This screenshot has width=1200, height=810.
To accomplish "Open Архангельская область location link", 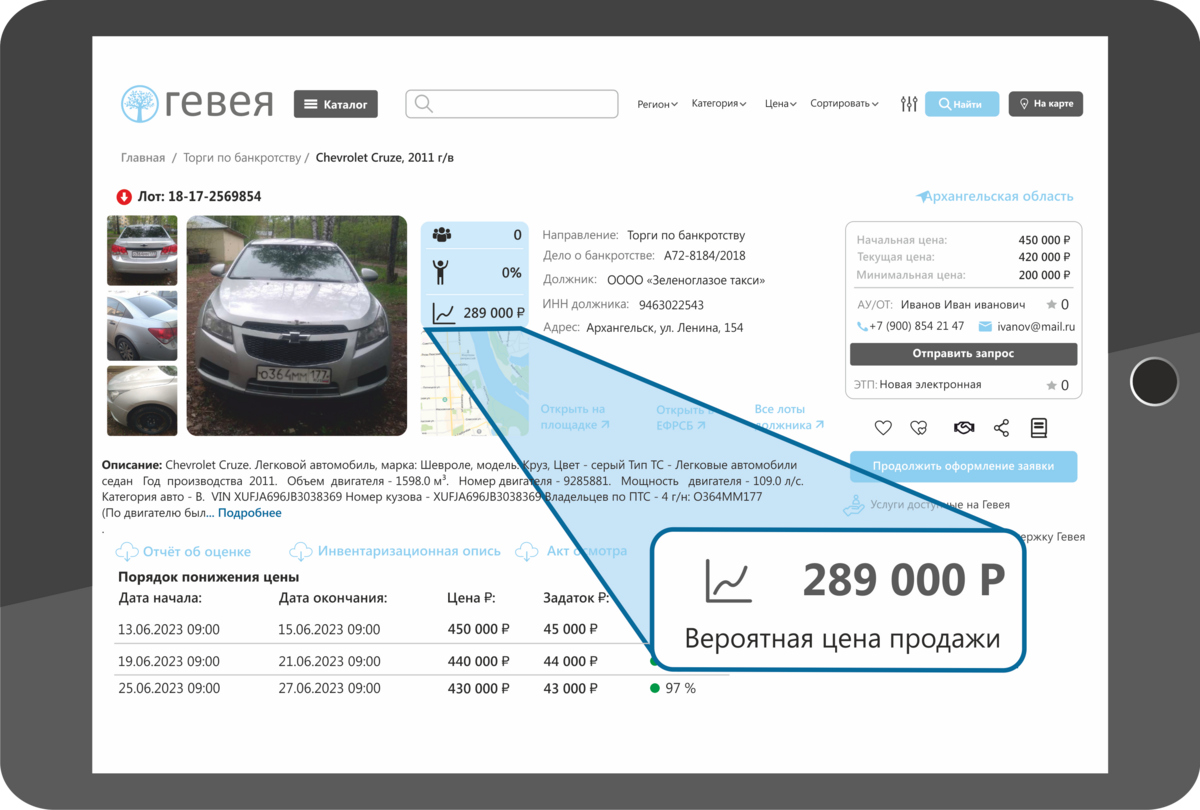I will click(995, 197).
